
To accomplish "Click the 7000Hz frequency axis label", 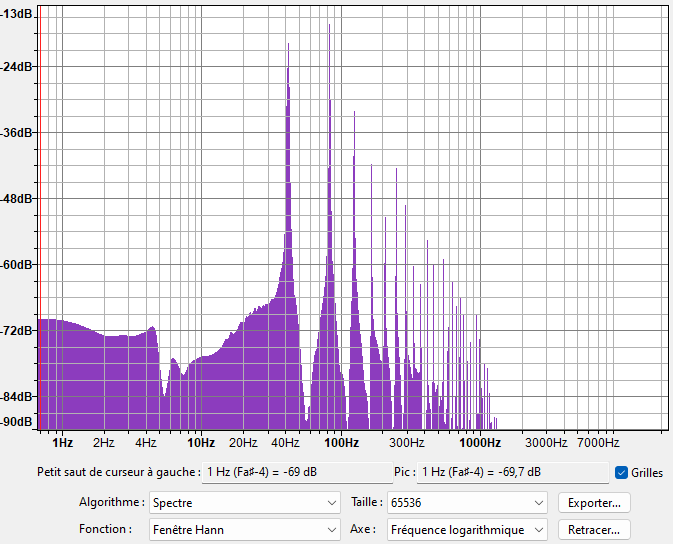I will [598, 443].
